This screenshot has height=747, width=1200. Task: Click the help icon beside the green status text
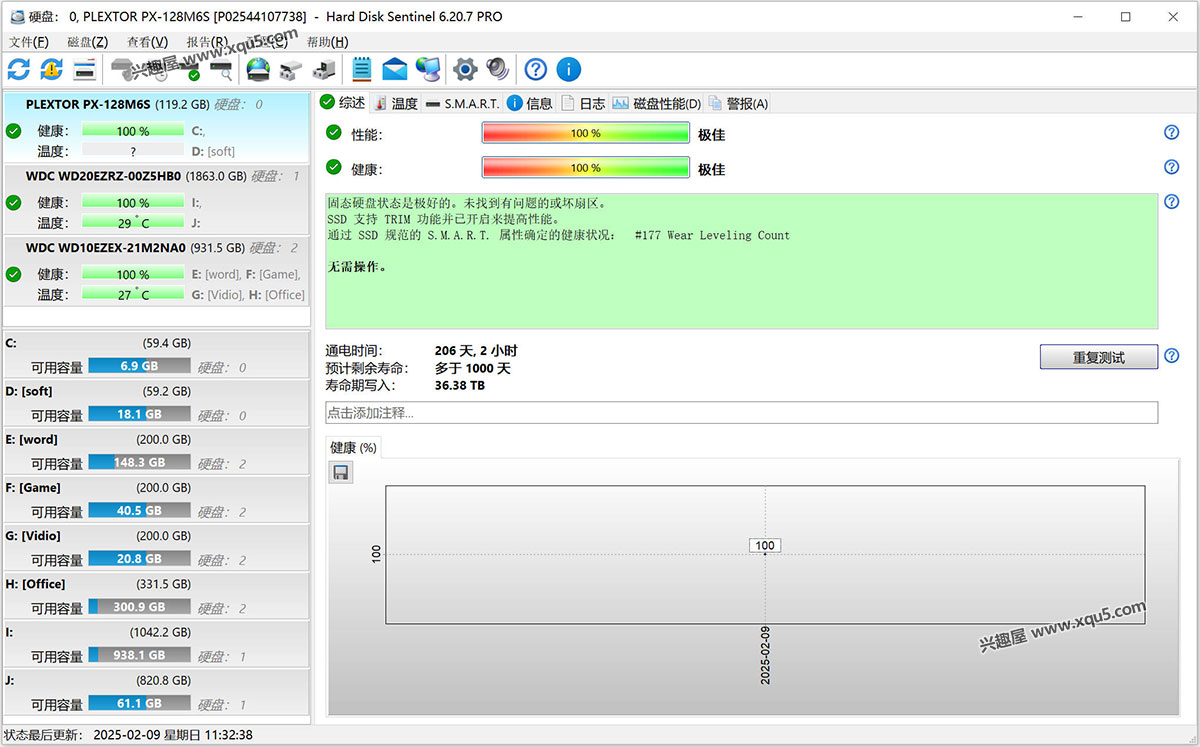coord(1172,202)
